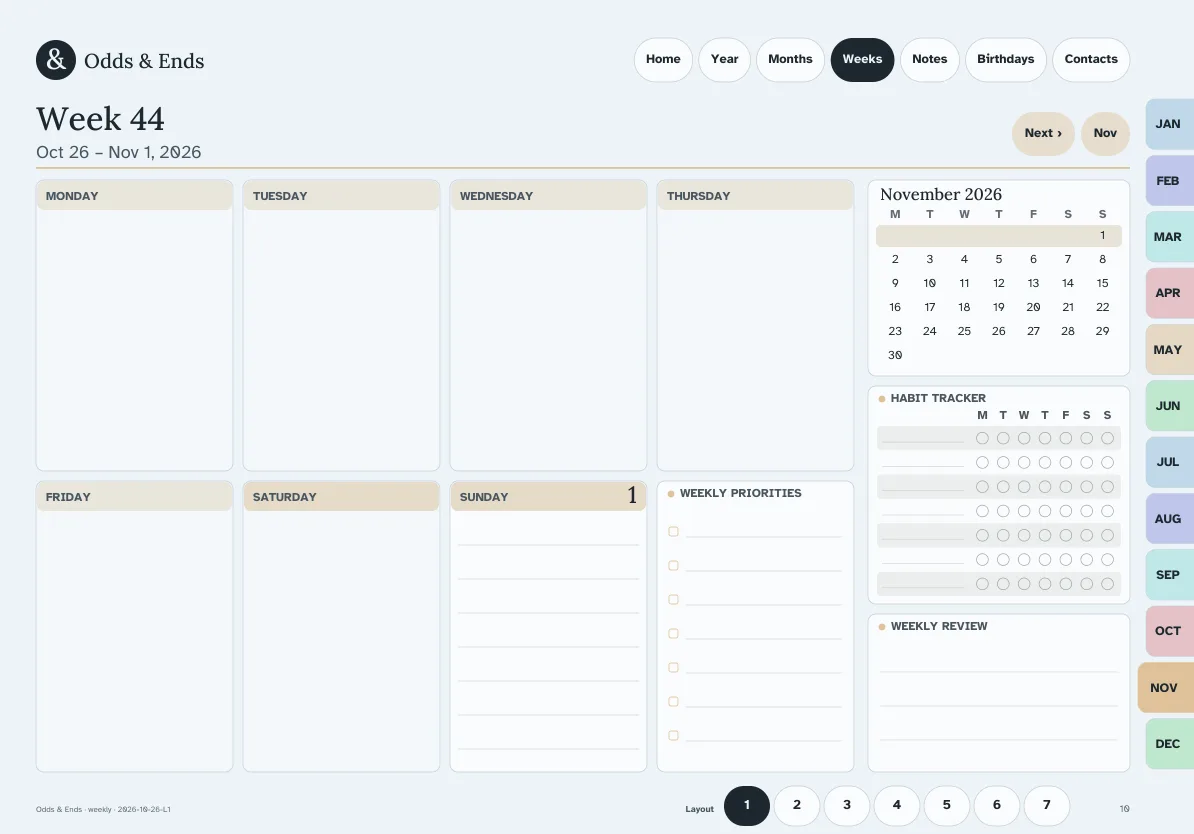Click the Nov month button
The image size is (1194, 834).
tap(1105, 133)
